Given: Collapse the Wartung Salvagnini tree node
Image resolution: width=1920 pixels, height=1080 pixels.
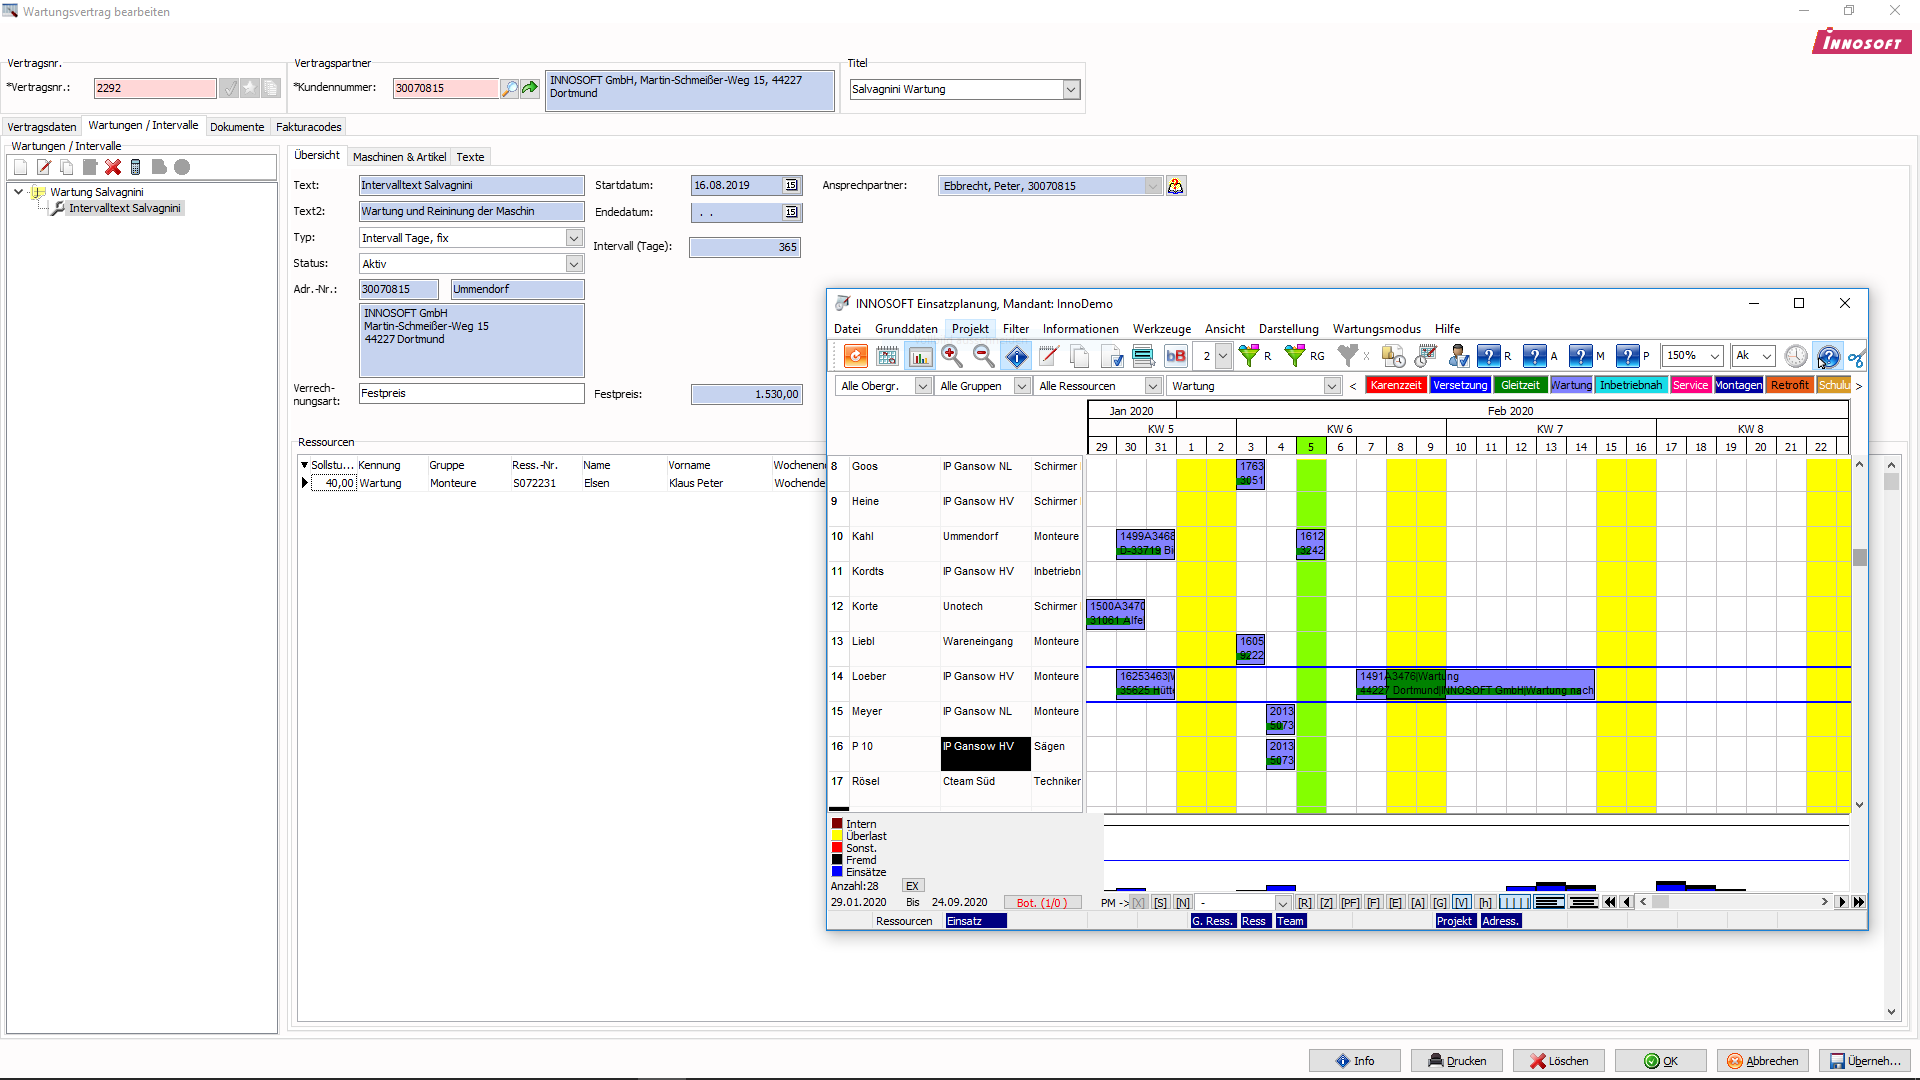Looking at the screenshot, I should pyautogui.click(x=19, y=192).
